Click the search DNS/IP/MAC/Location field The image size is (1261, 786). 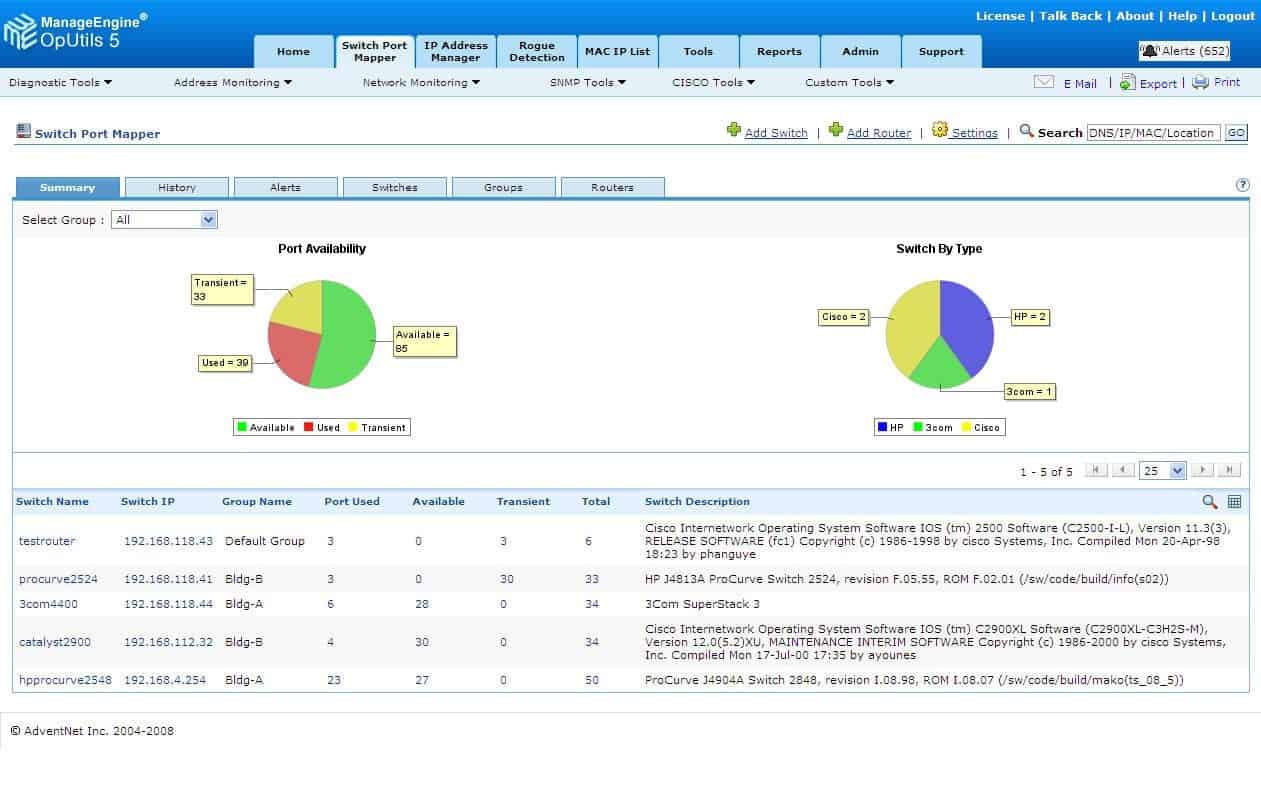[1154, 132]
